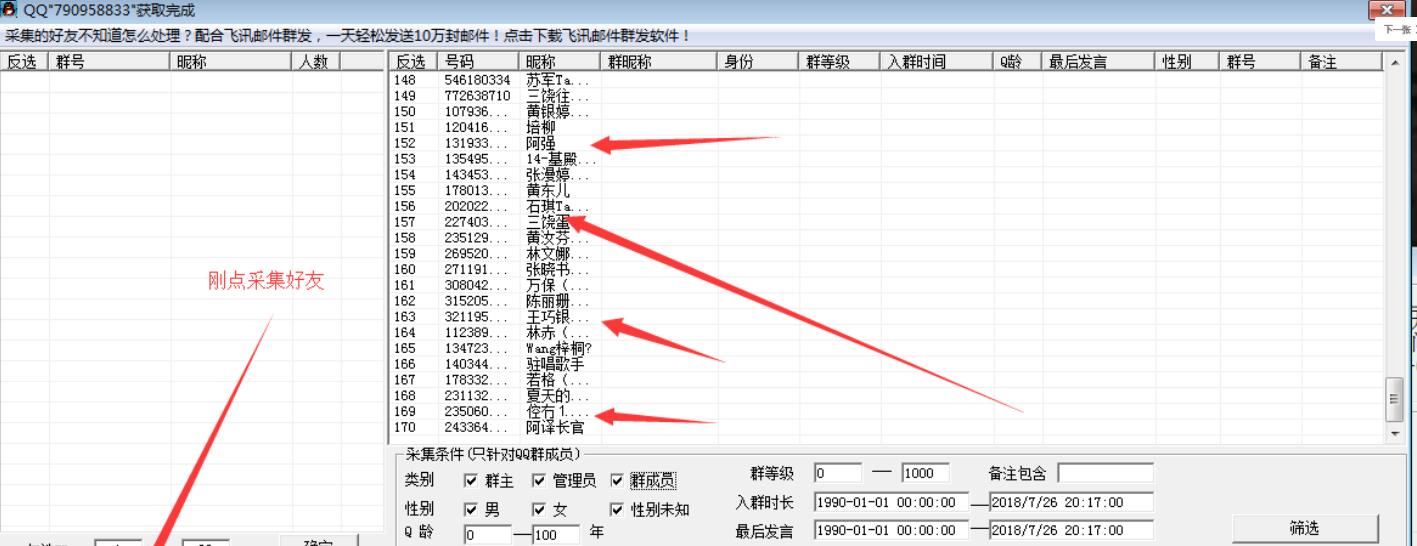The width and height of the screenshot is (1417, 546).
Task: Select row 170 named 阿译长官
Action: 886,427
